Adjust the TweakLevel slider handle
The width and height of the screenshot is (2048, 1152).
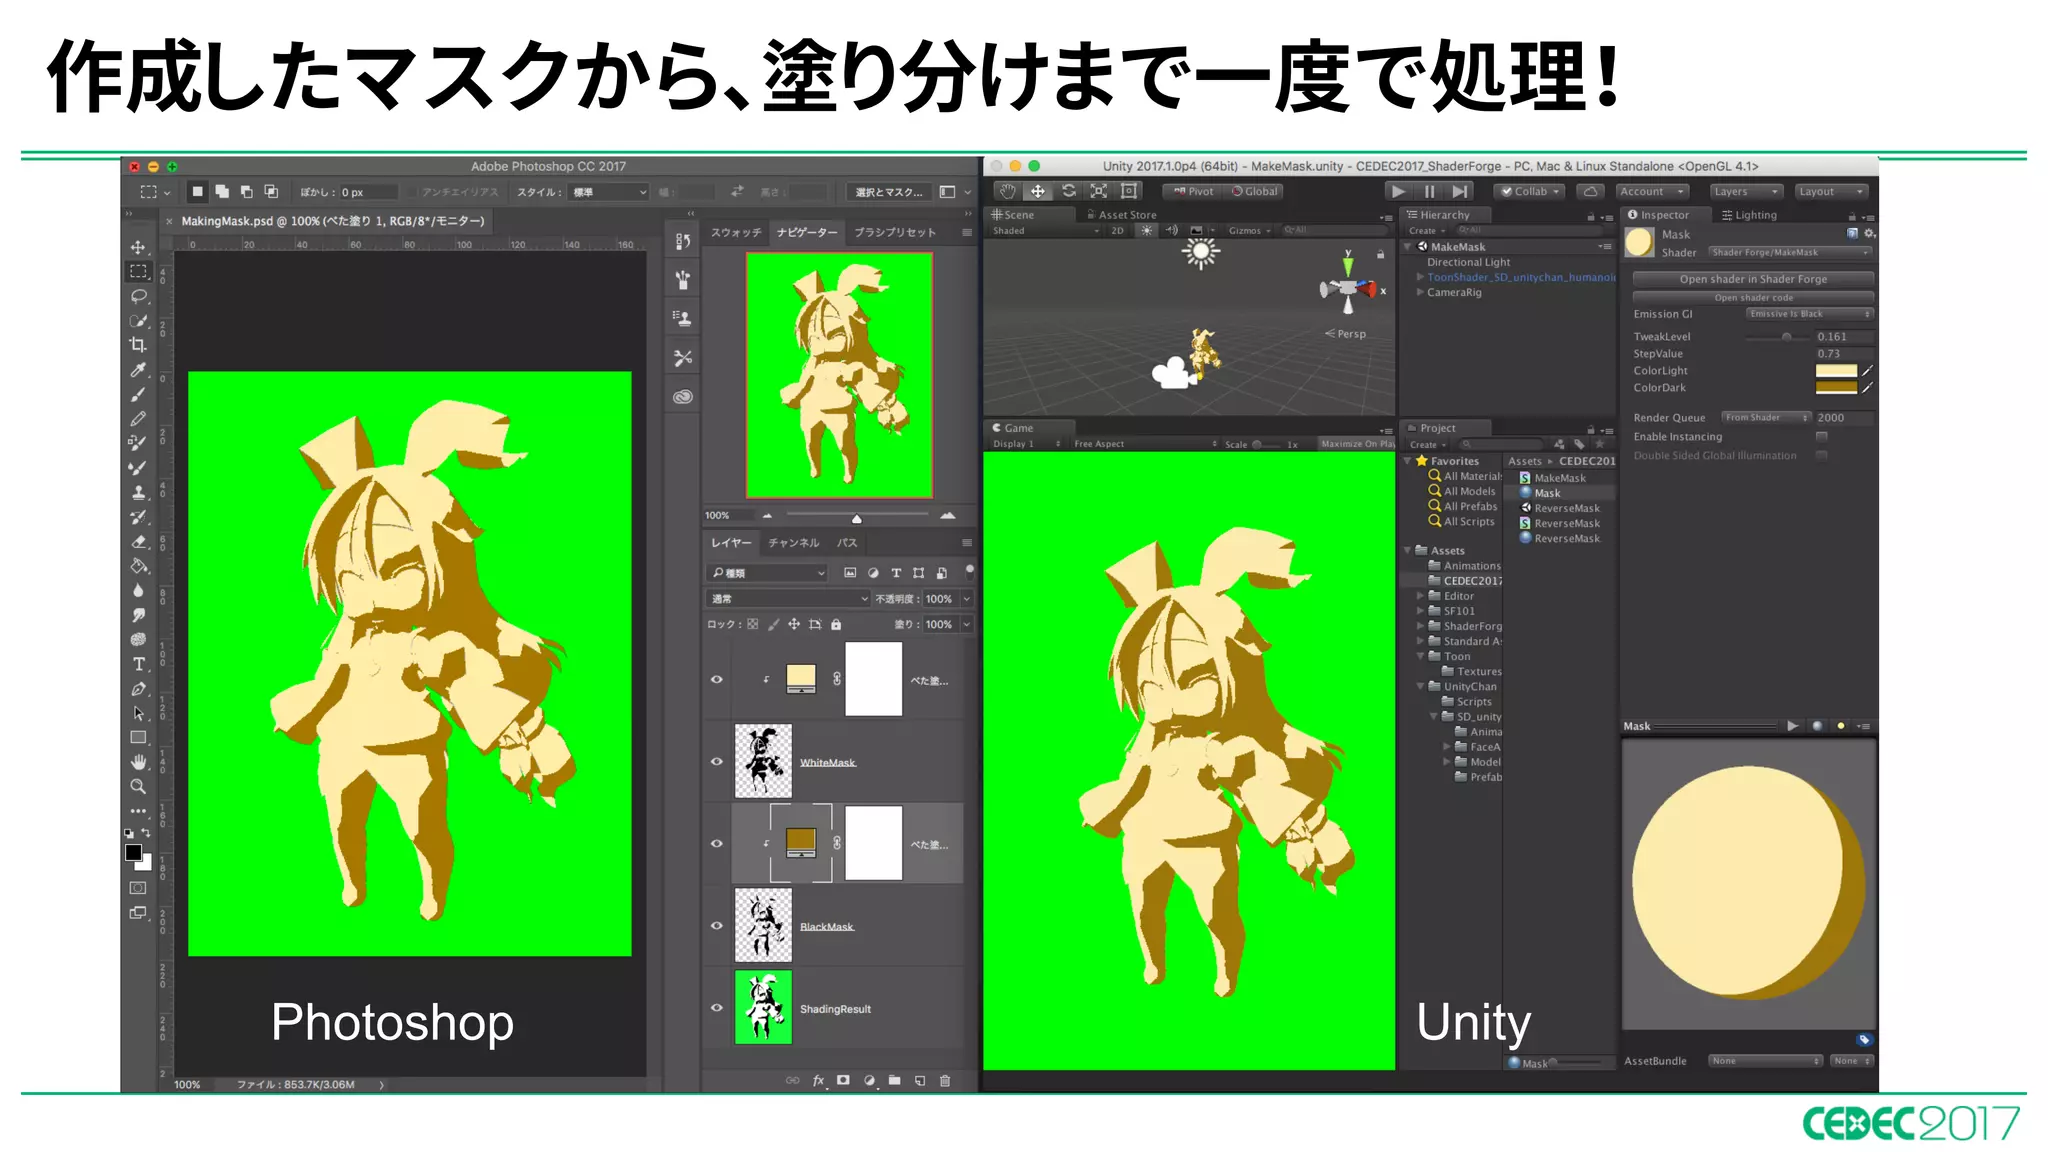pos(1787,337)
